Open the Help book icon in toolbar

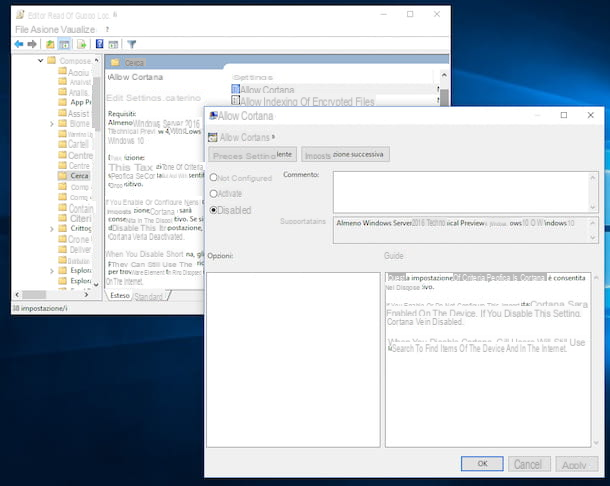click(x=100, y=44)
